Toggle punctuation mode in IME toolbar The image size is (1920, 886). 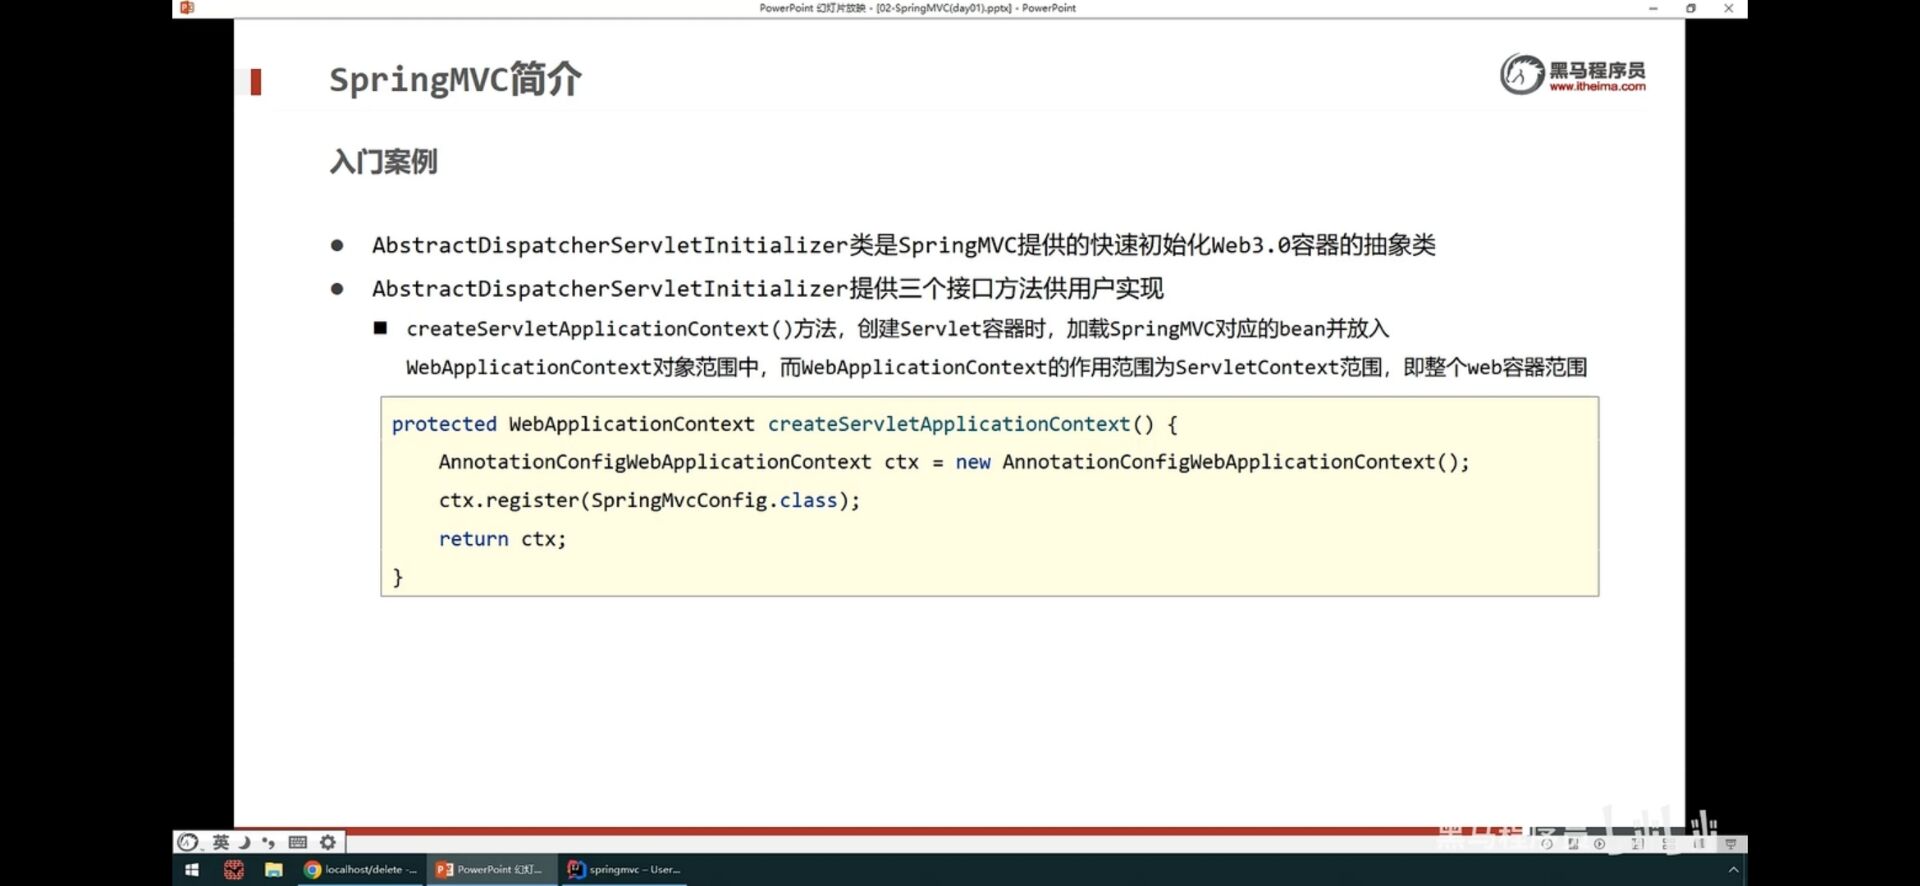pos(268,842)
